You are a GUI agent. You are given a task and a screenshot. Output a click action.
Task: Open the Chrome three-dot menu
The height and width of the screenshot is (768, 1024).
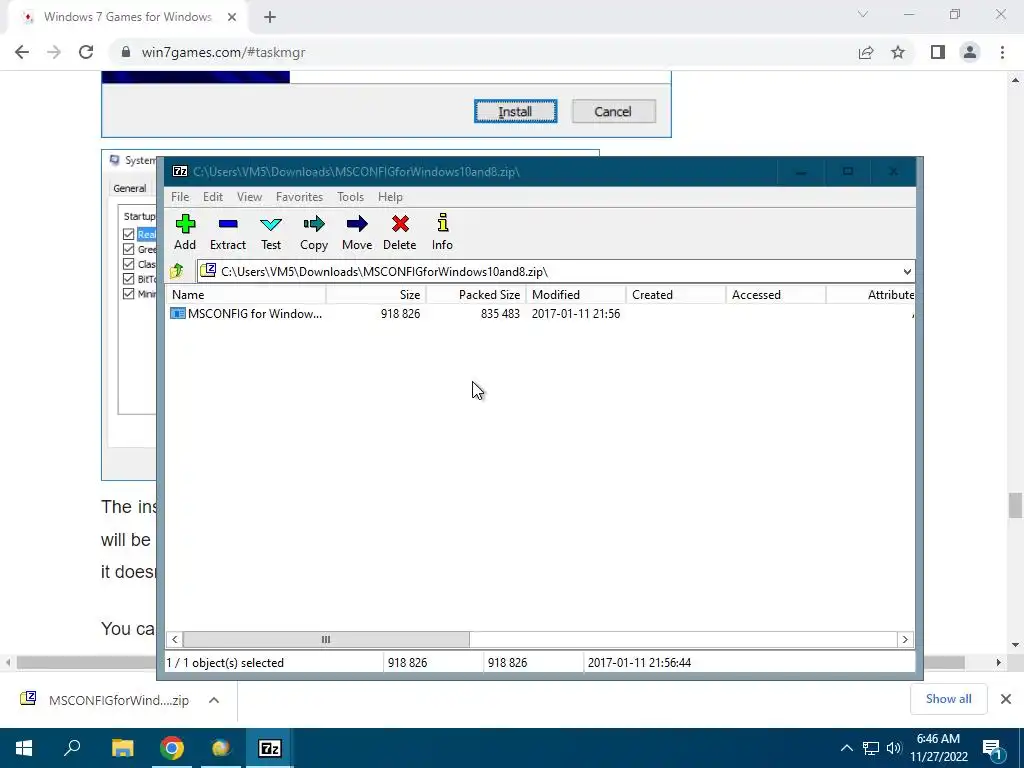(1002, 52)
